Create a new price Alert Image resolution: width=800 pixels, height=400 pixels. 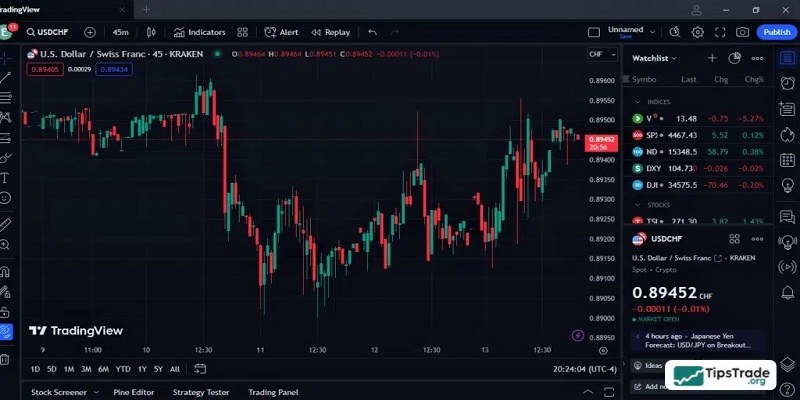[x=282, y=32]
